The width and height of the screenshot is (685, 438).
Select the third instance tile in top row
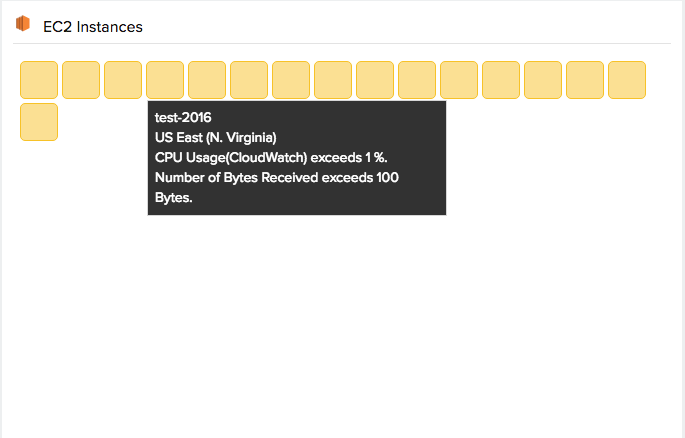coord(123,80)
